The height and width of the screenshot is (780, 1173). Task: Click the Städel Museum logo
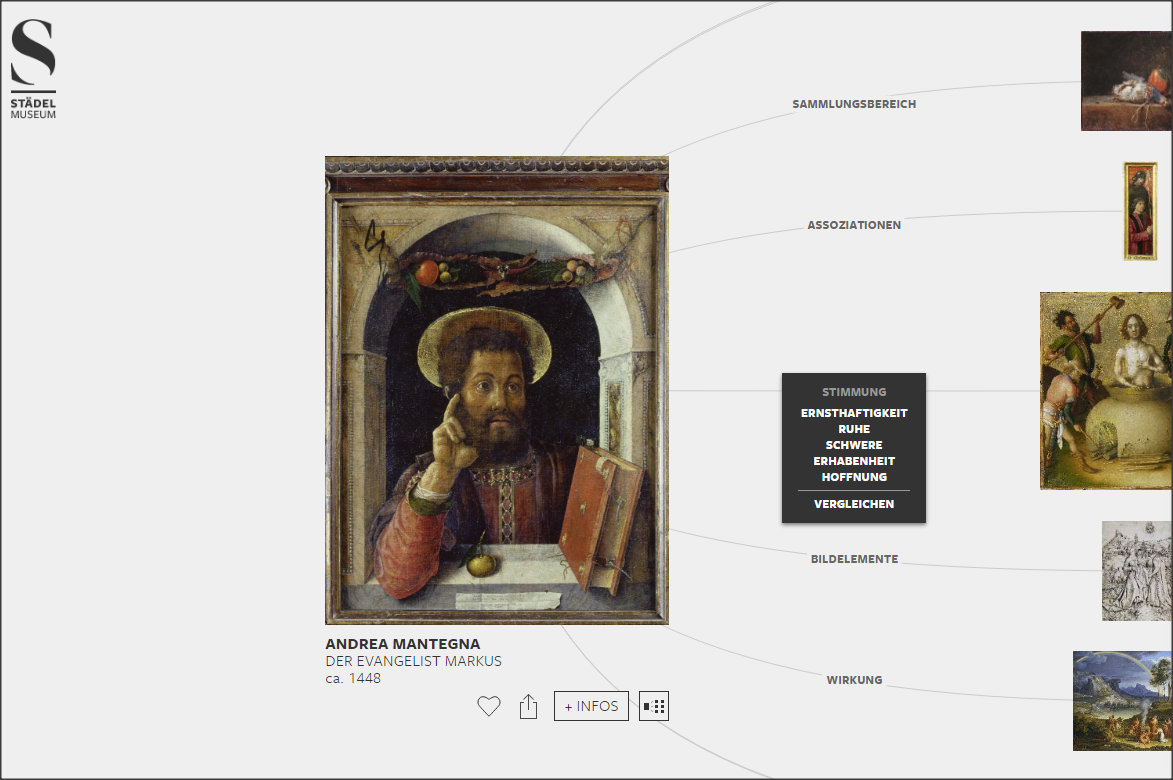pyautogui.click(x=33, y=69)
